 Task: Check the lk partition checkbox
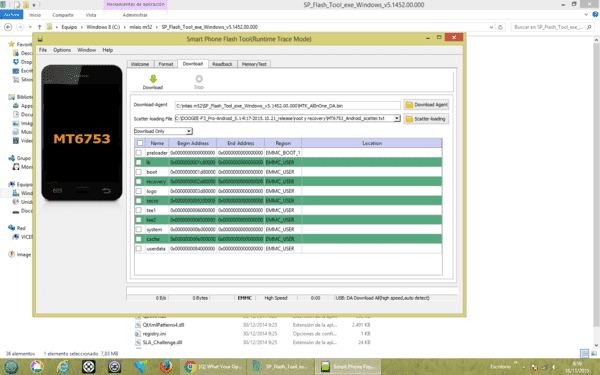[139, 162]
